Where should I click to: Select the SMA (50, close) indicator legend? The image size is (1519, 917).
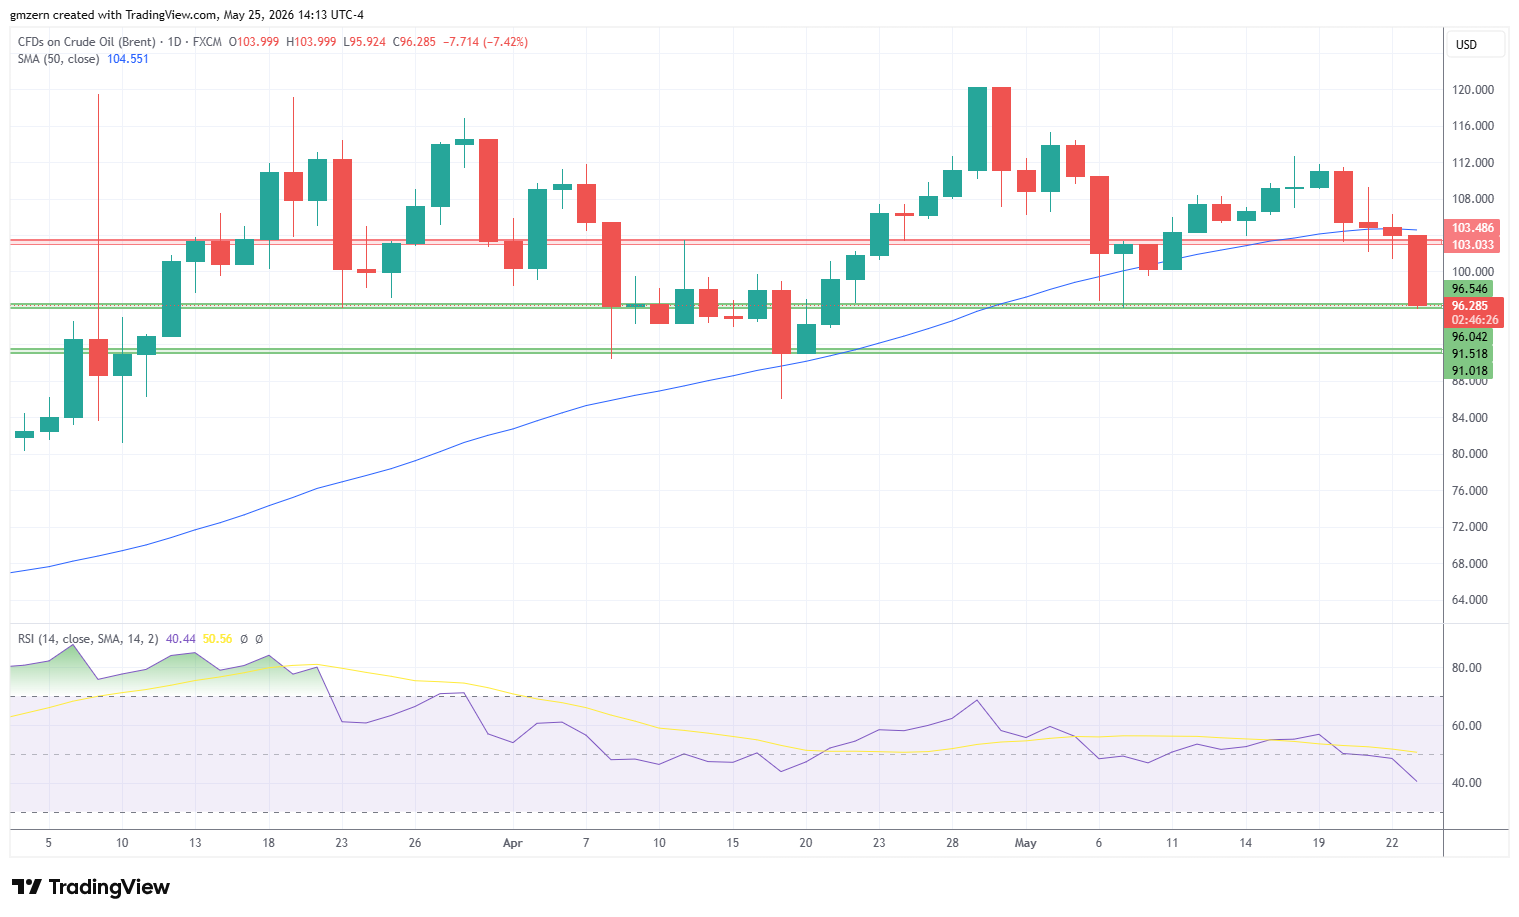click(59, 59)
